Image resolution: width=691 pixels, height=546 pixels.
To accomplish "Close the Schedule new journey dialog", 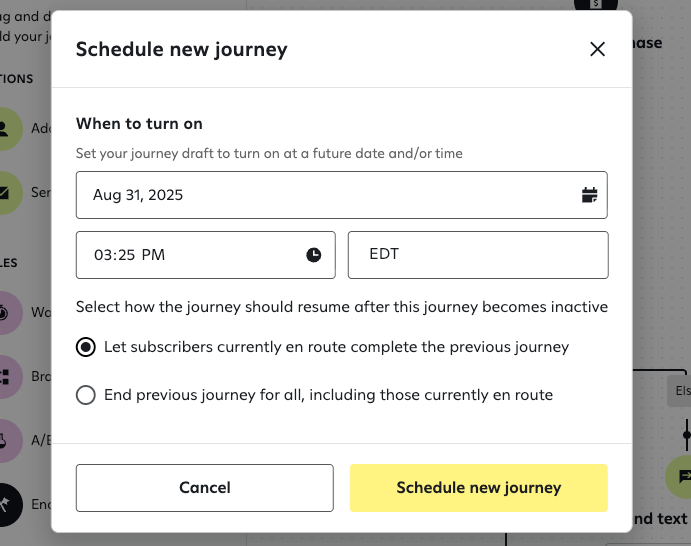I will pos(598,49).
